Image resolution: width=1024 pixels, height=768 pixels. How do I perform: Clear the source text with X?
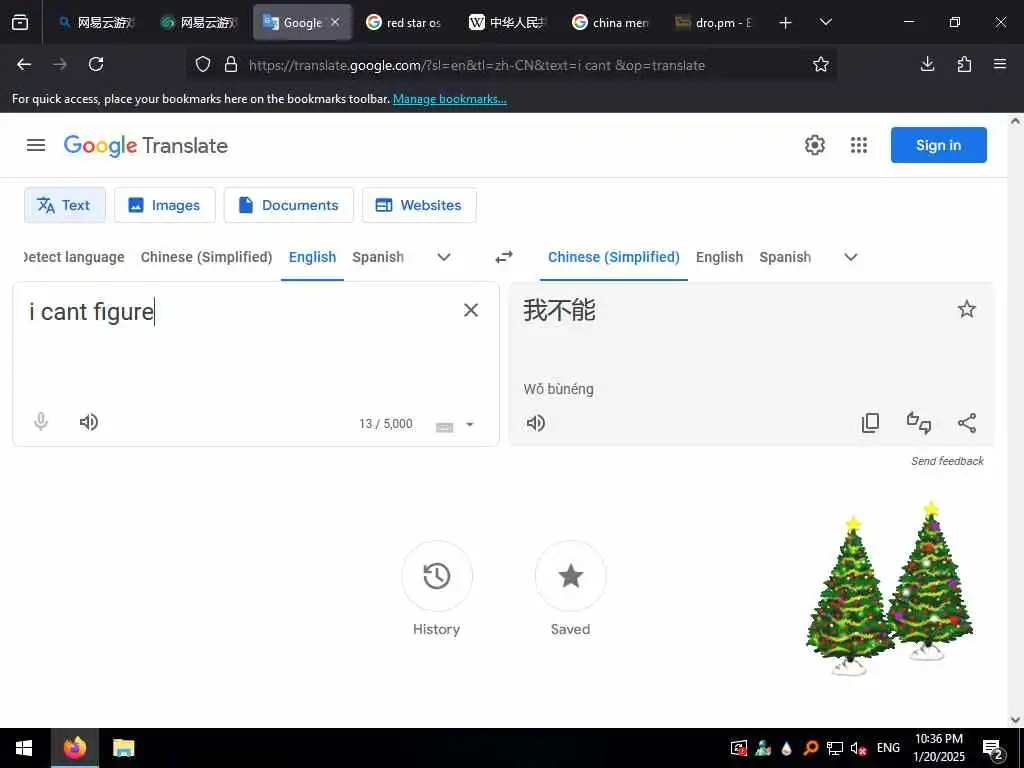[x=471, y=310]
